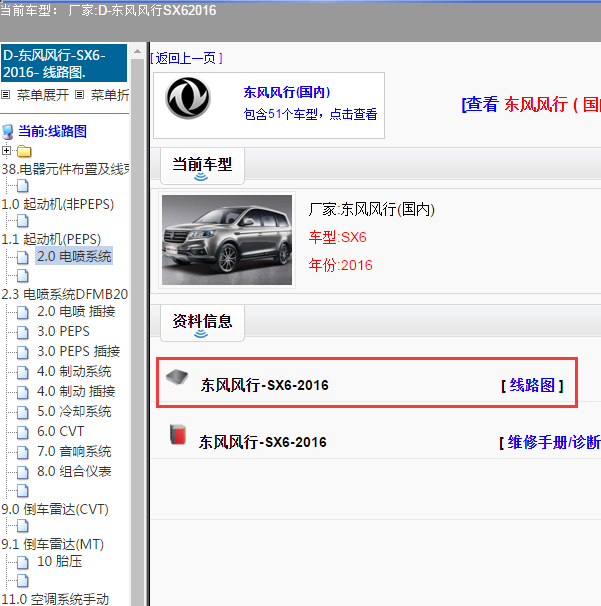Click the 当前:线路图 computer icon

[x=8, y=132]
